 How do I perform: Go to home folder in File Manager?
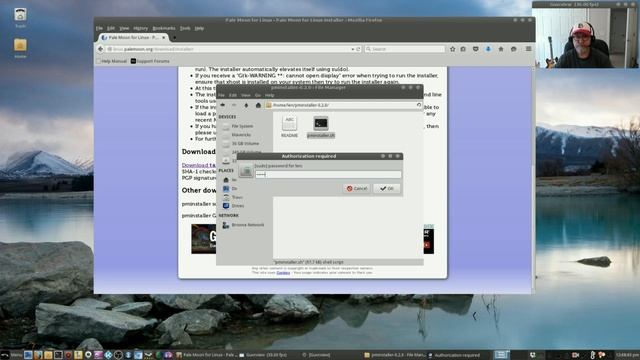click(x=258, y=105)
